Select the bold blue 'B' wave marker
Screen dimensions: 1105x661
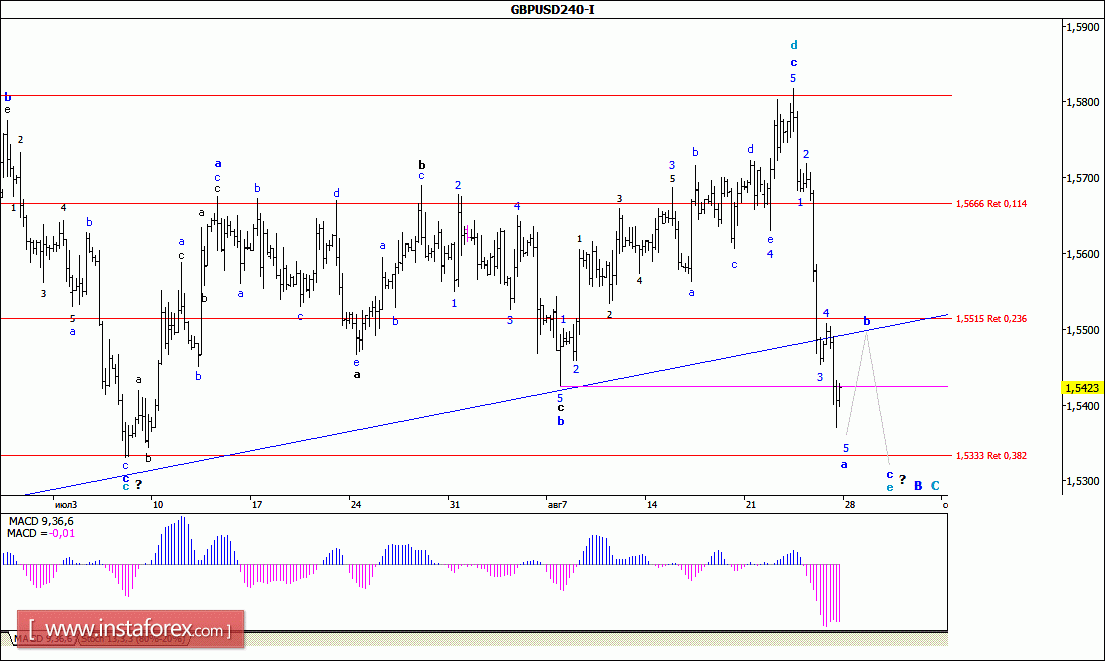pos(917,485)
